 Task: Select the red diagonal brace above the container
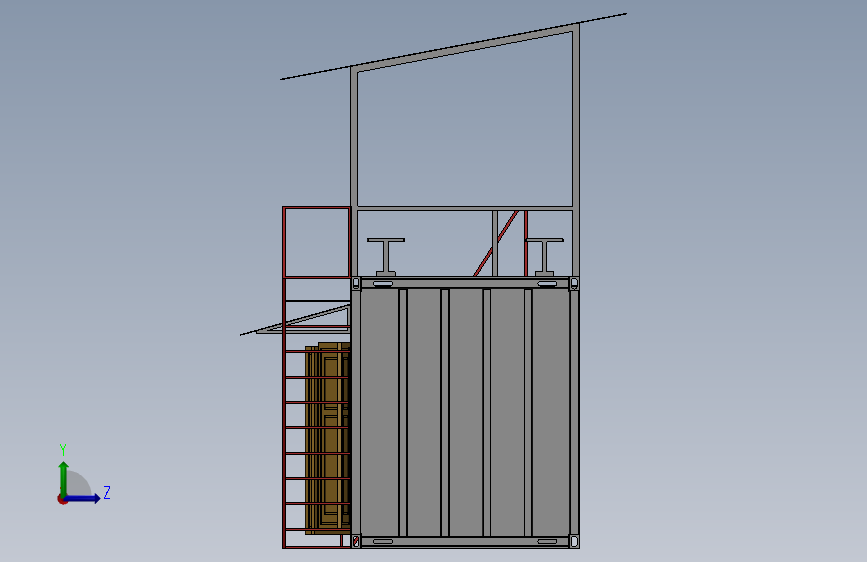(x=496, y=243)
